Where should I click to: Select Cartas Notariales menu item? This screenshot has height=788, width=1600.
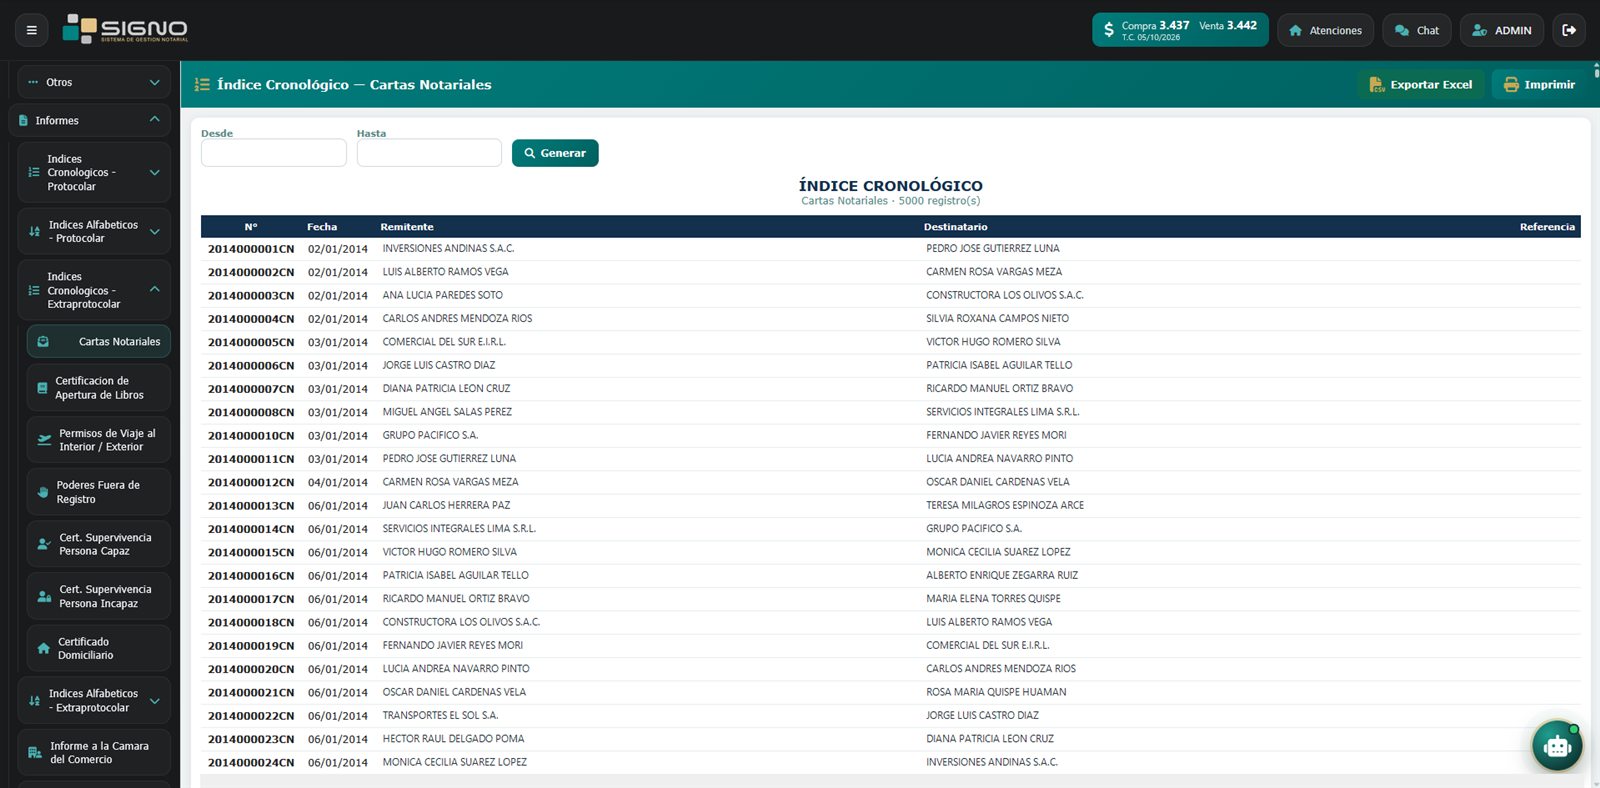coord(99,342)
